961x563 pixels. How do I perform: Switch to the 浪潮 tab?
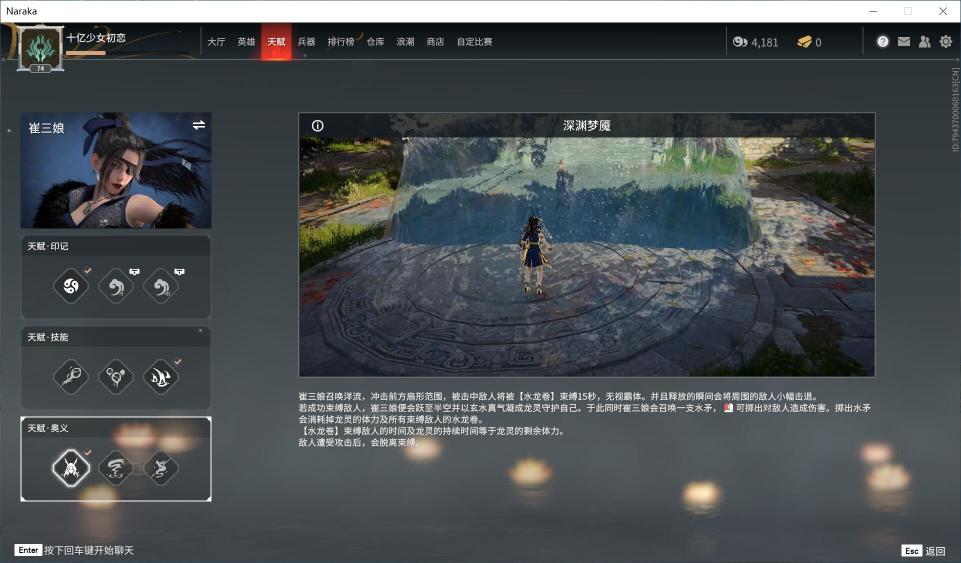405,42
